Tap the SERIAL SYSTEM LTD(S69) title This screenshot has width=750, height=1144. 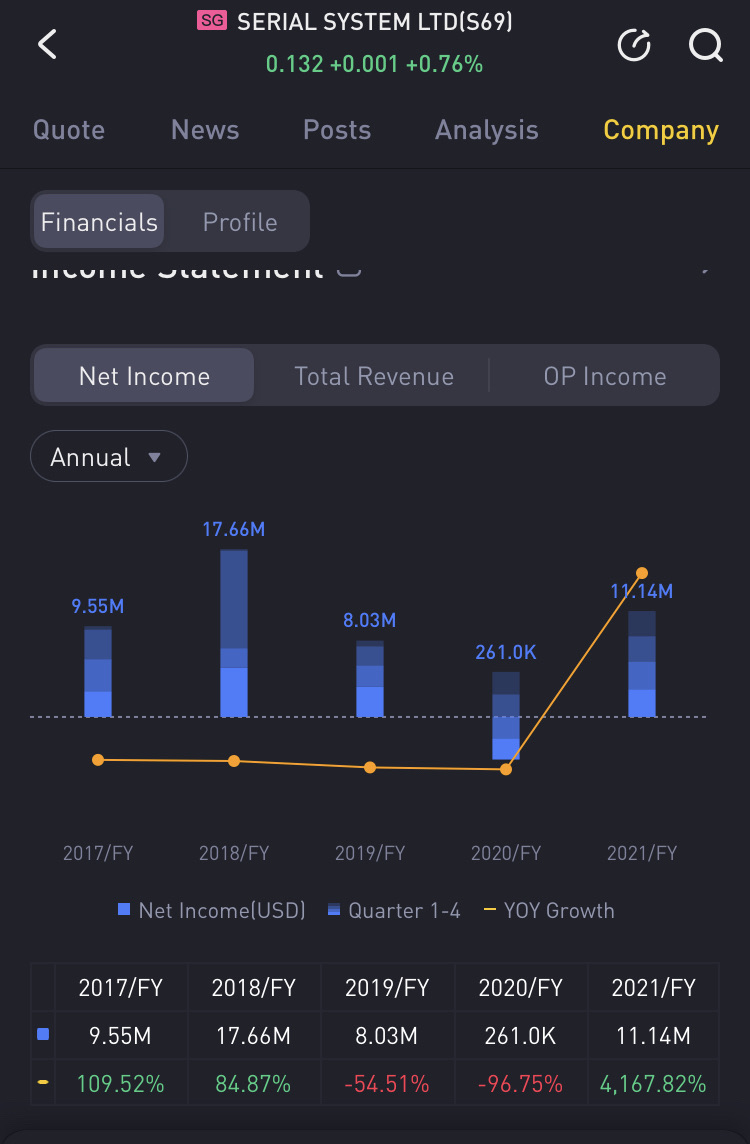coord(375,22)
